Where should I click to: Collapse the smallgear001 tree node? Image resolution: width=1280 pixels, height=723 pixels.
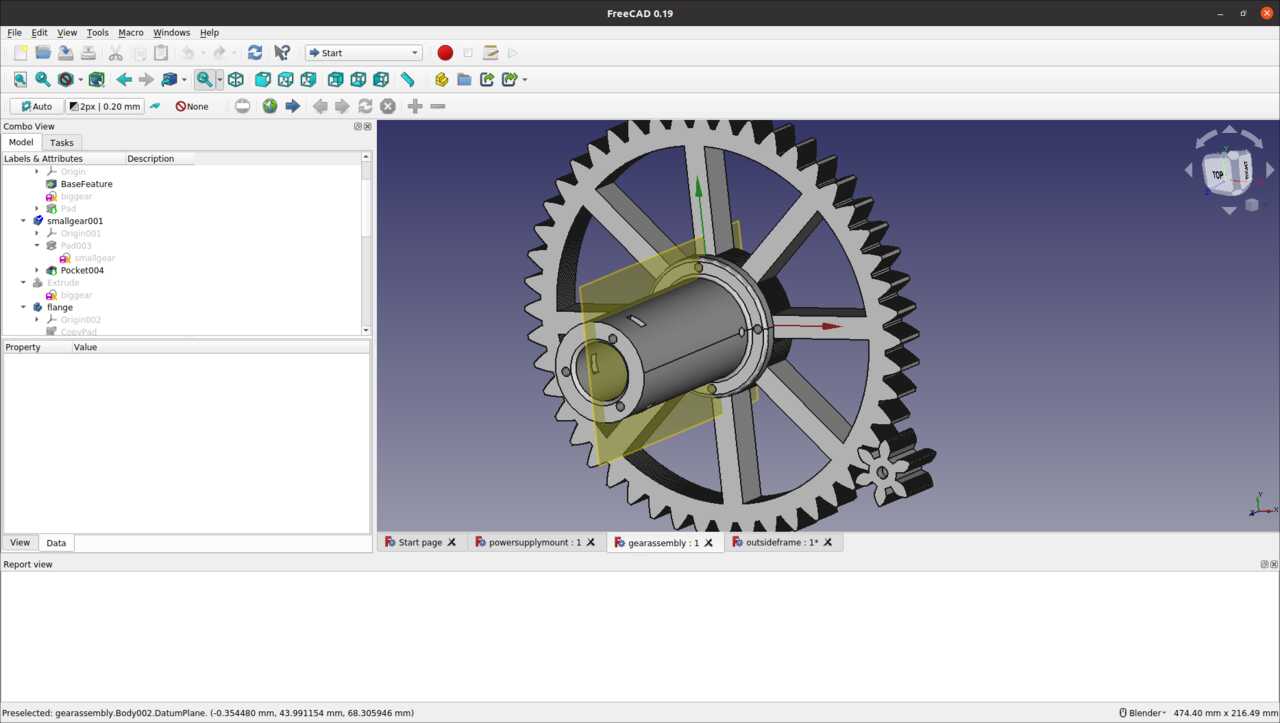tap(24, 221)
